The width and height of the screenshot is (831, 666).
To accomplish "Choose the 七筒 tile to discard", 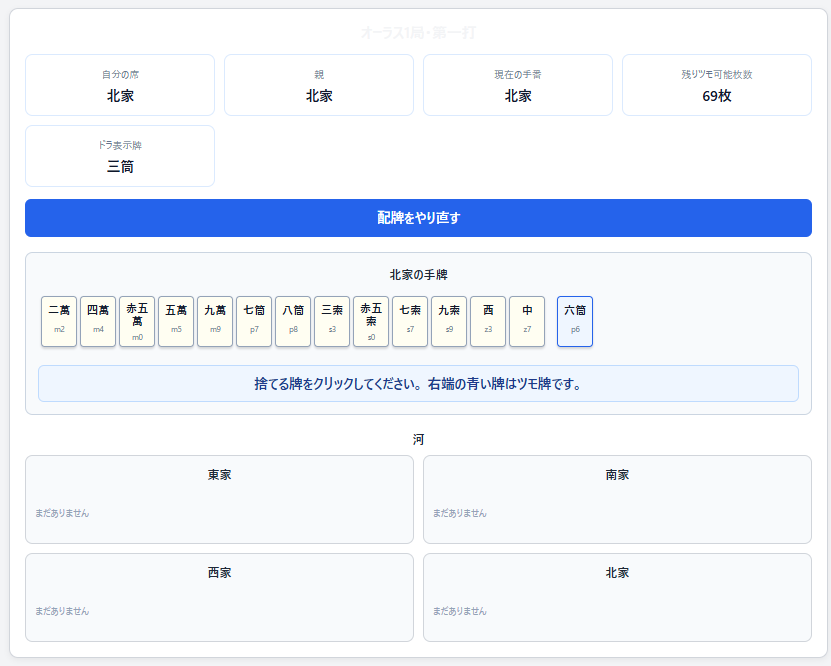I will (x=254, y=322).
